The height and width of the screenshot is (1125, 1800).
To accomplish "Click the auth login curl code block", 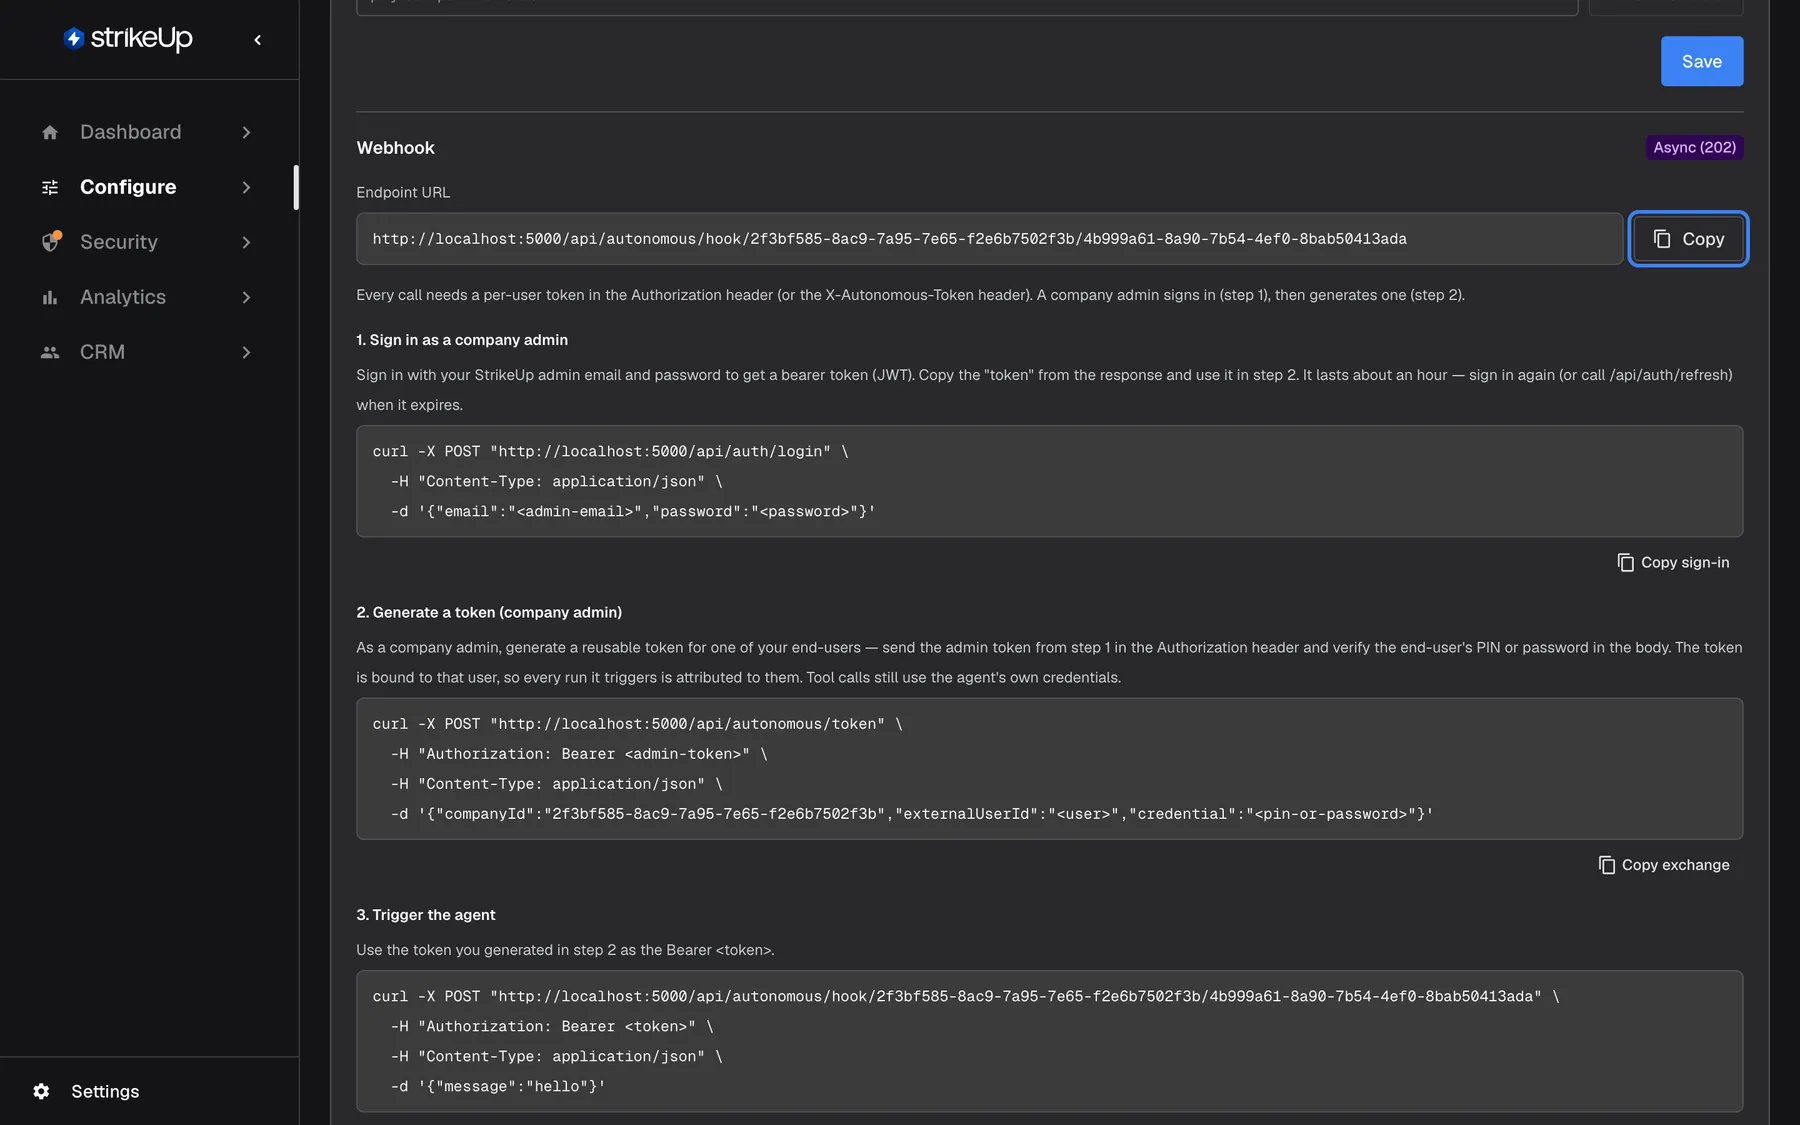I will [1049, 481].
